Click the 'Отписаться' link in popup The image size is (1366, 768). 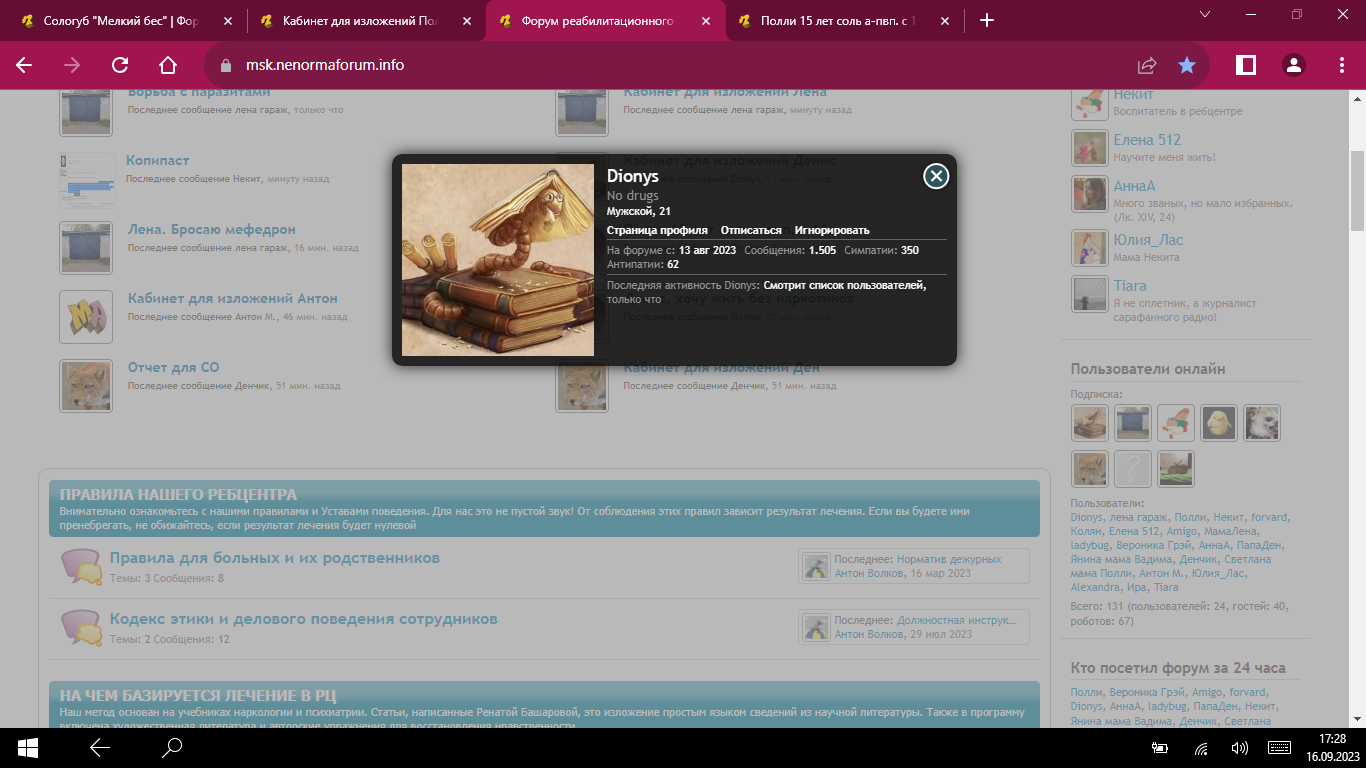751,230
